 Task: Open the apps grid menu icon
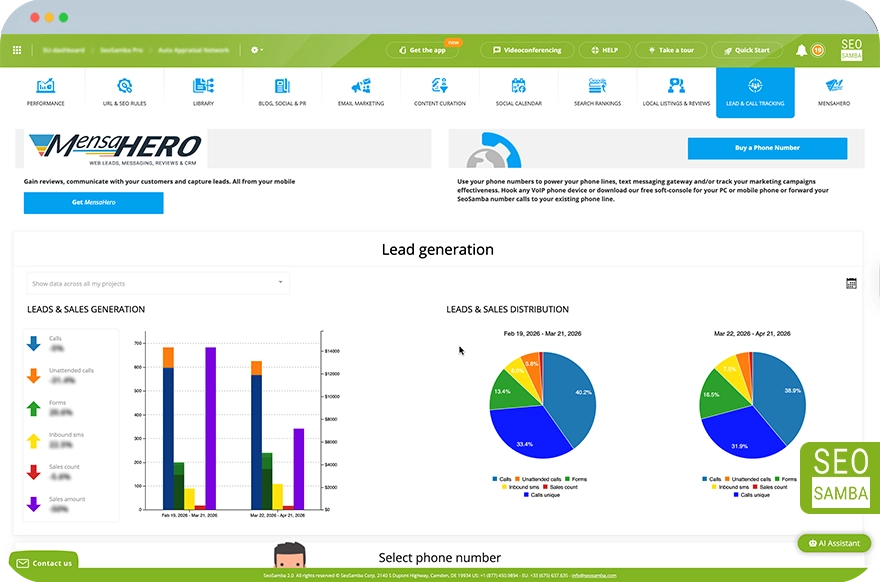click(17, 50)
